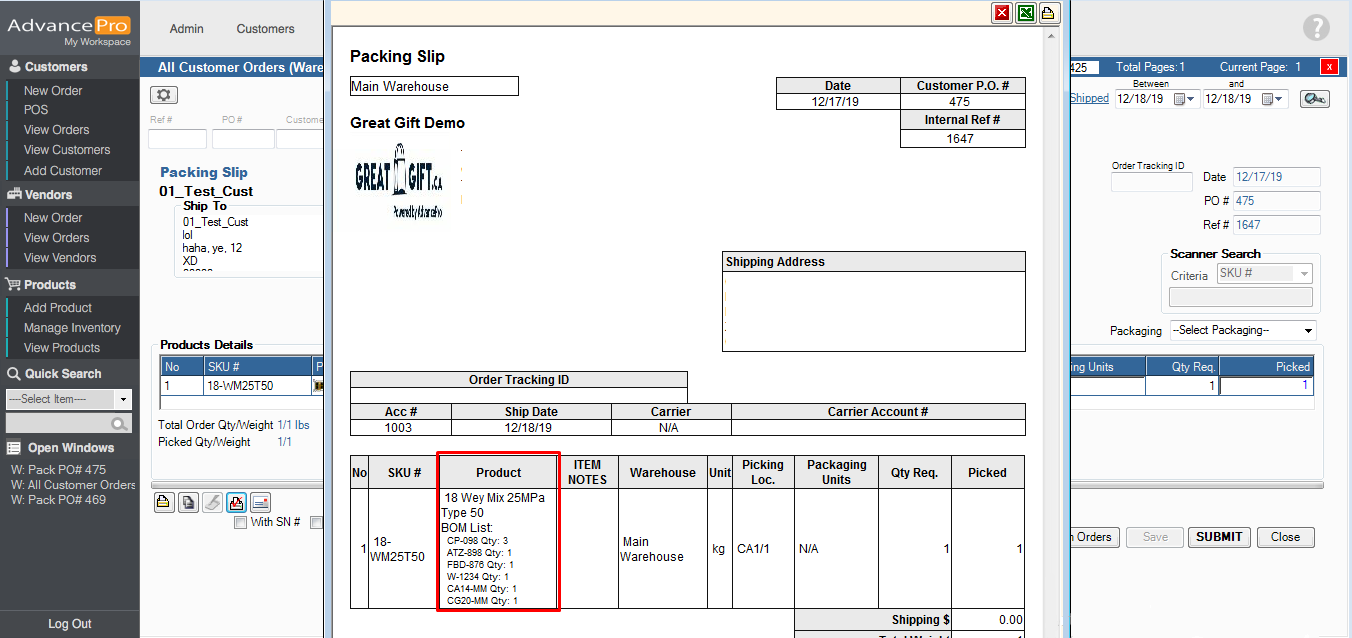
Task: Export packing slip to Excel
Action: (1026, 13)
